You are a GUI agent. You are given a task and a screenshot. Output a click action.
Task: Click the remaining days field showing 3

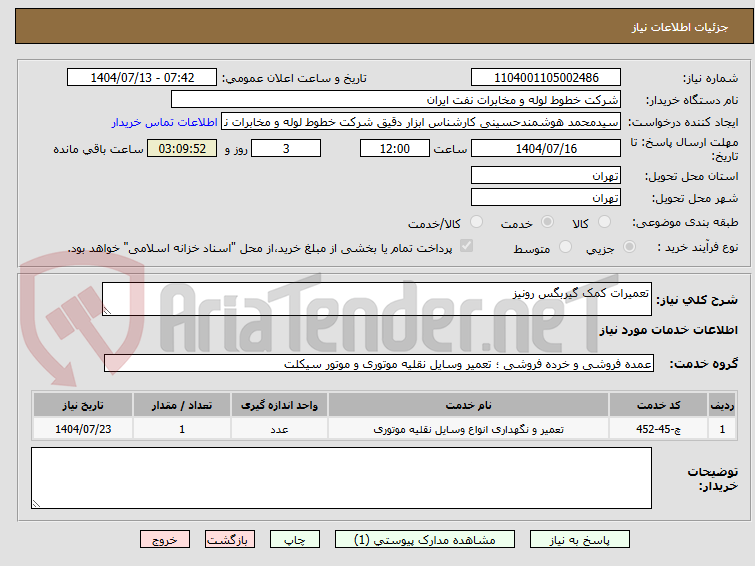coord(286,148)
